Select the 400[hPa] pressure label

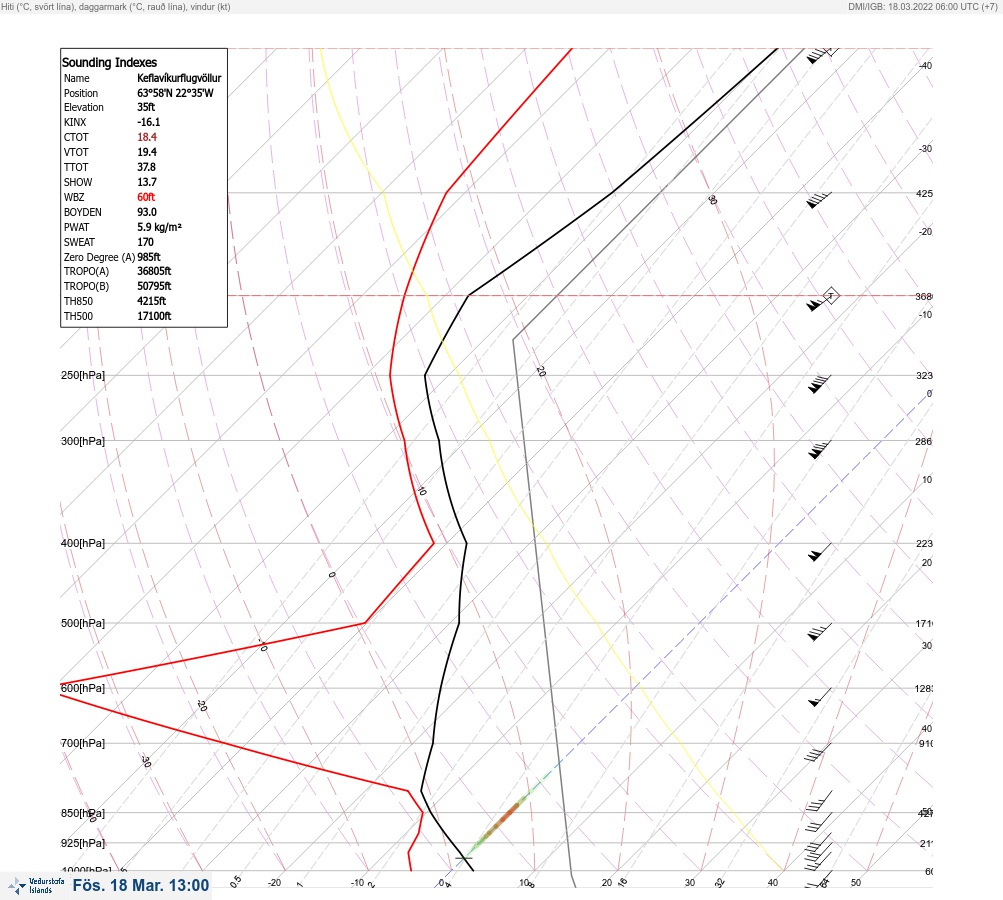click(x=83, y=543)
